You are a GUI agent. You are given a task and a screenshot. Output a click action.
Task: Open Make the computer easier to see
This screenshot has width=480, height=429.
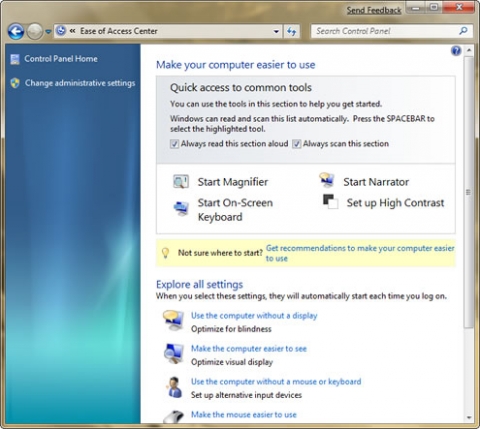(249, 349)
